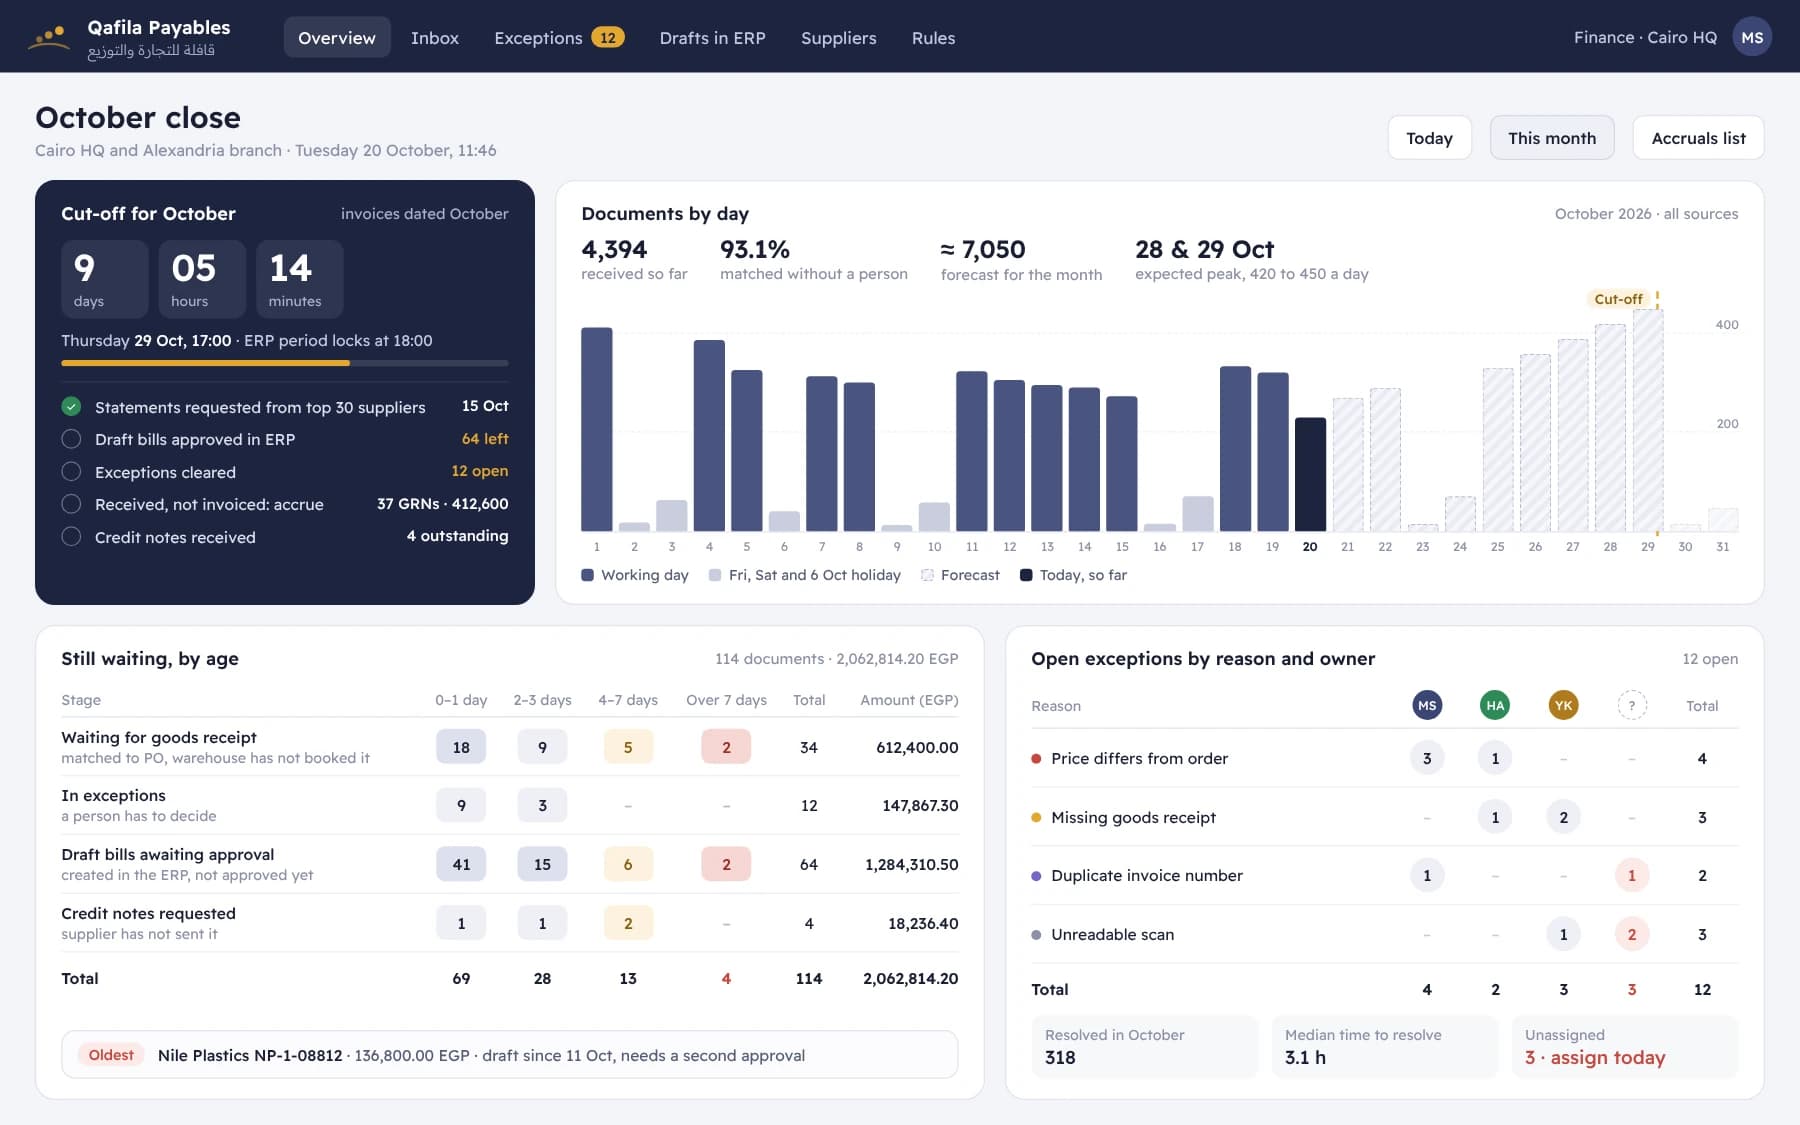Screen dimensions: 1800x1125
Task: Open the Exceptions tab
Action: click(559, 37)
